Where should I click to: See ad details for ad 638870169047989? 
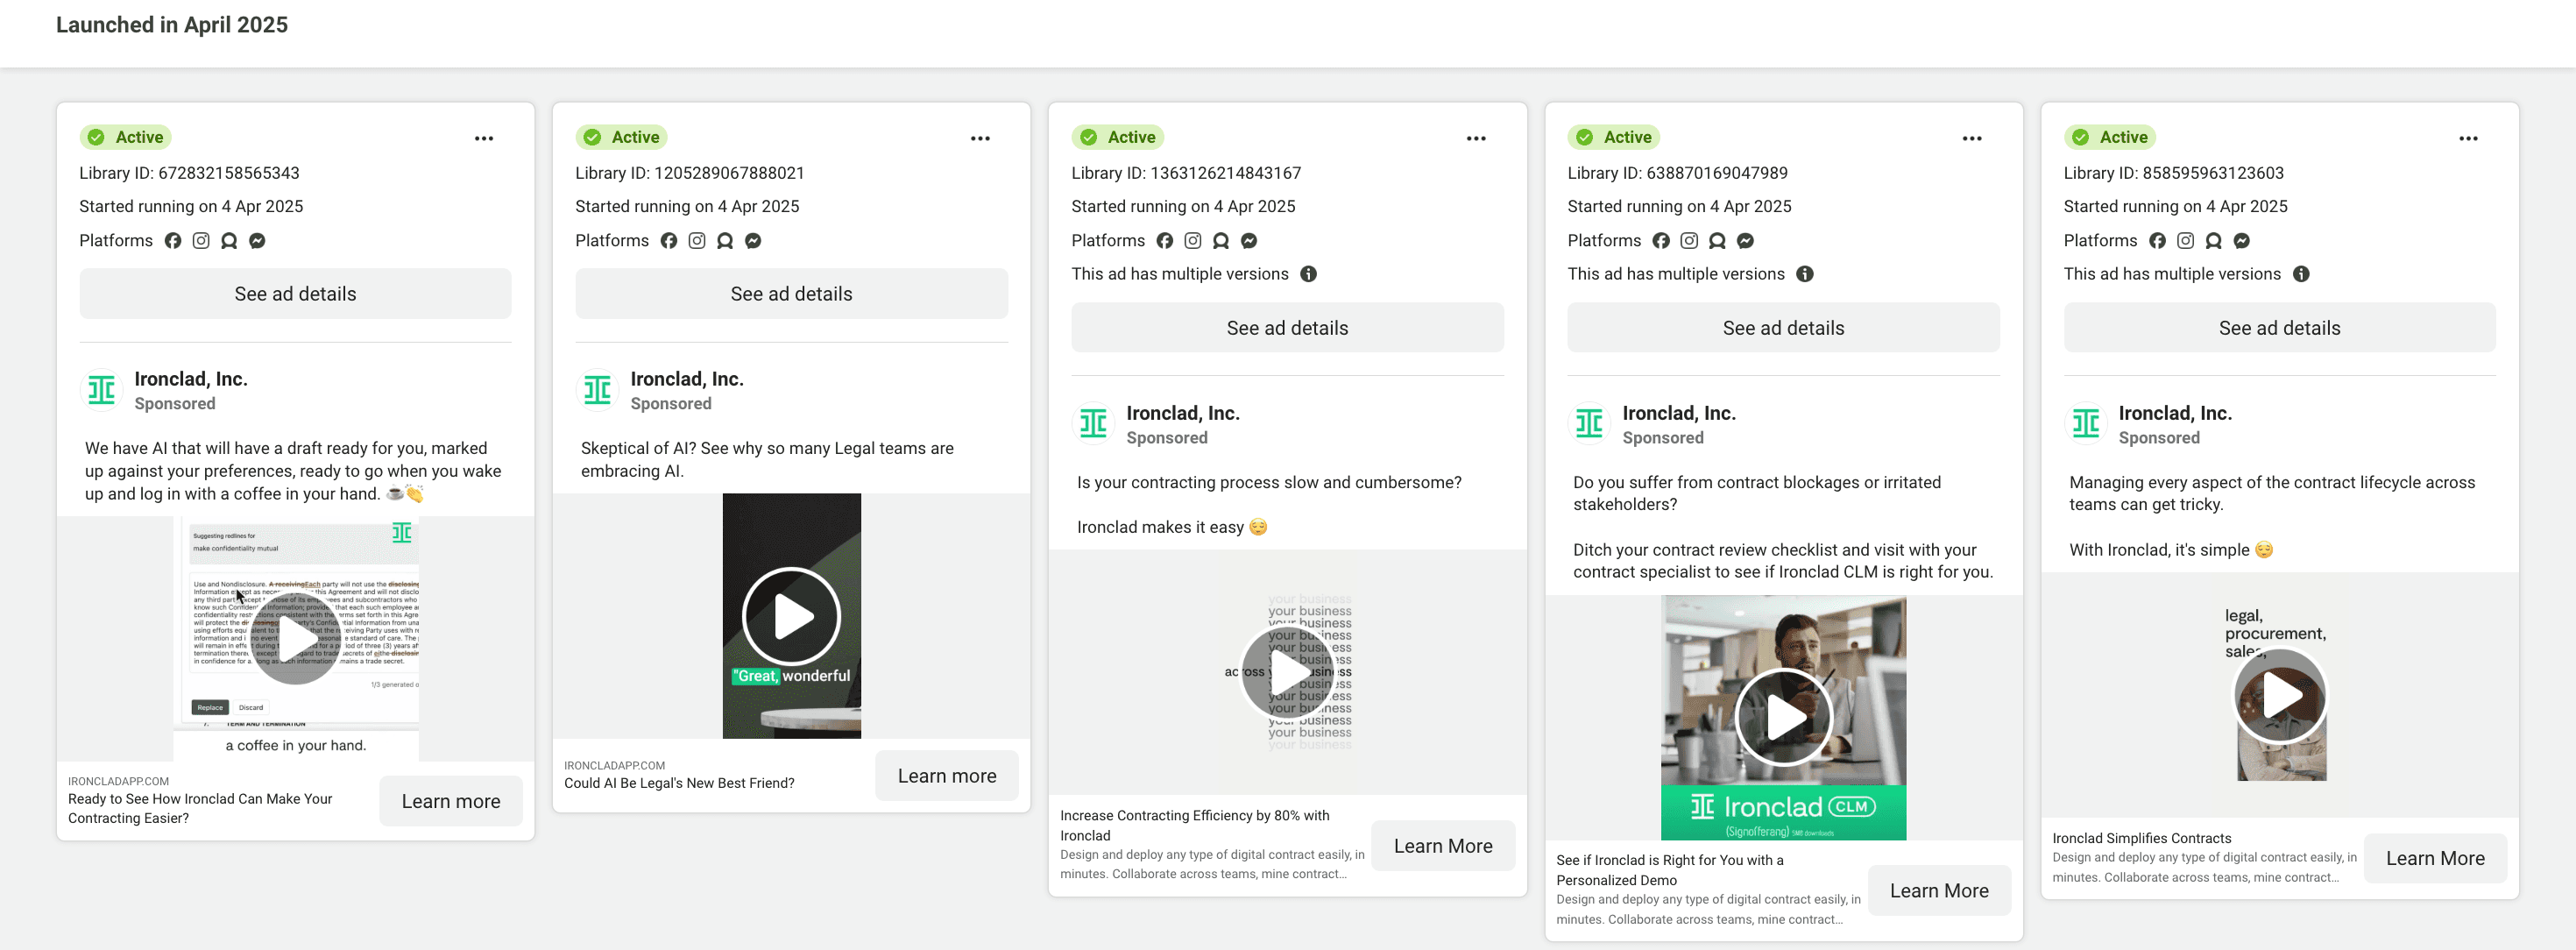(x=1783, y=328)
